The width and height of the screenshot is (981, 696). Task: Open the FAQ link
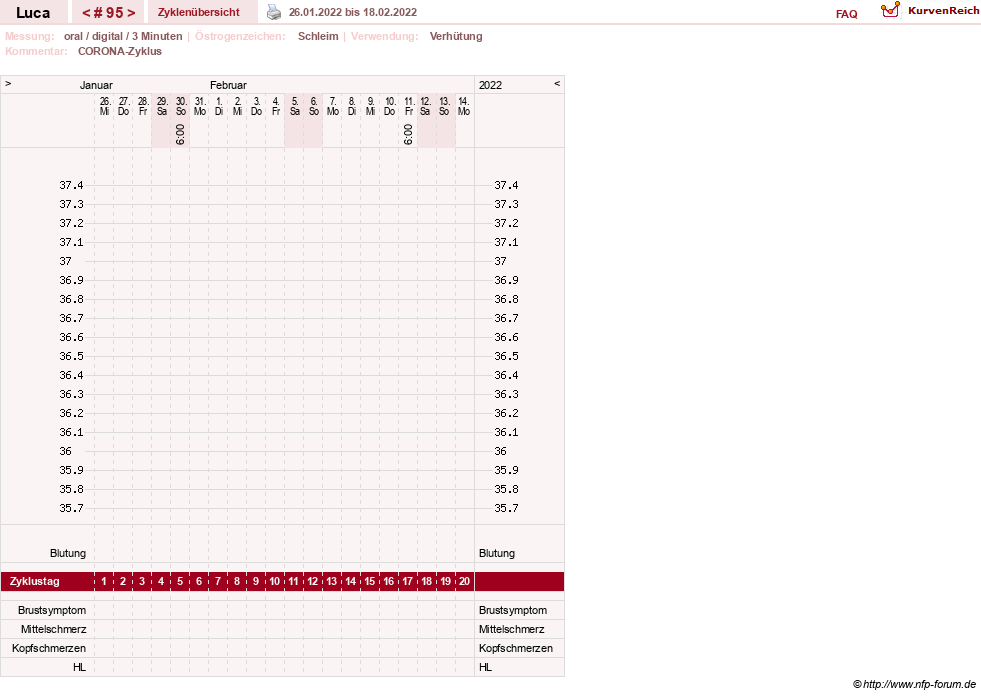coord(846,14)
